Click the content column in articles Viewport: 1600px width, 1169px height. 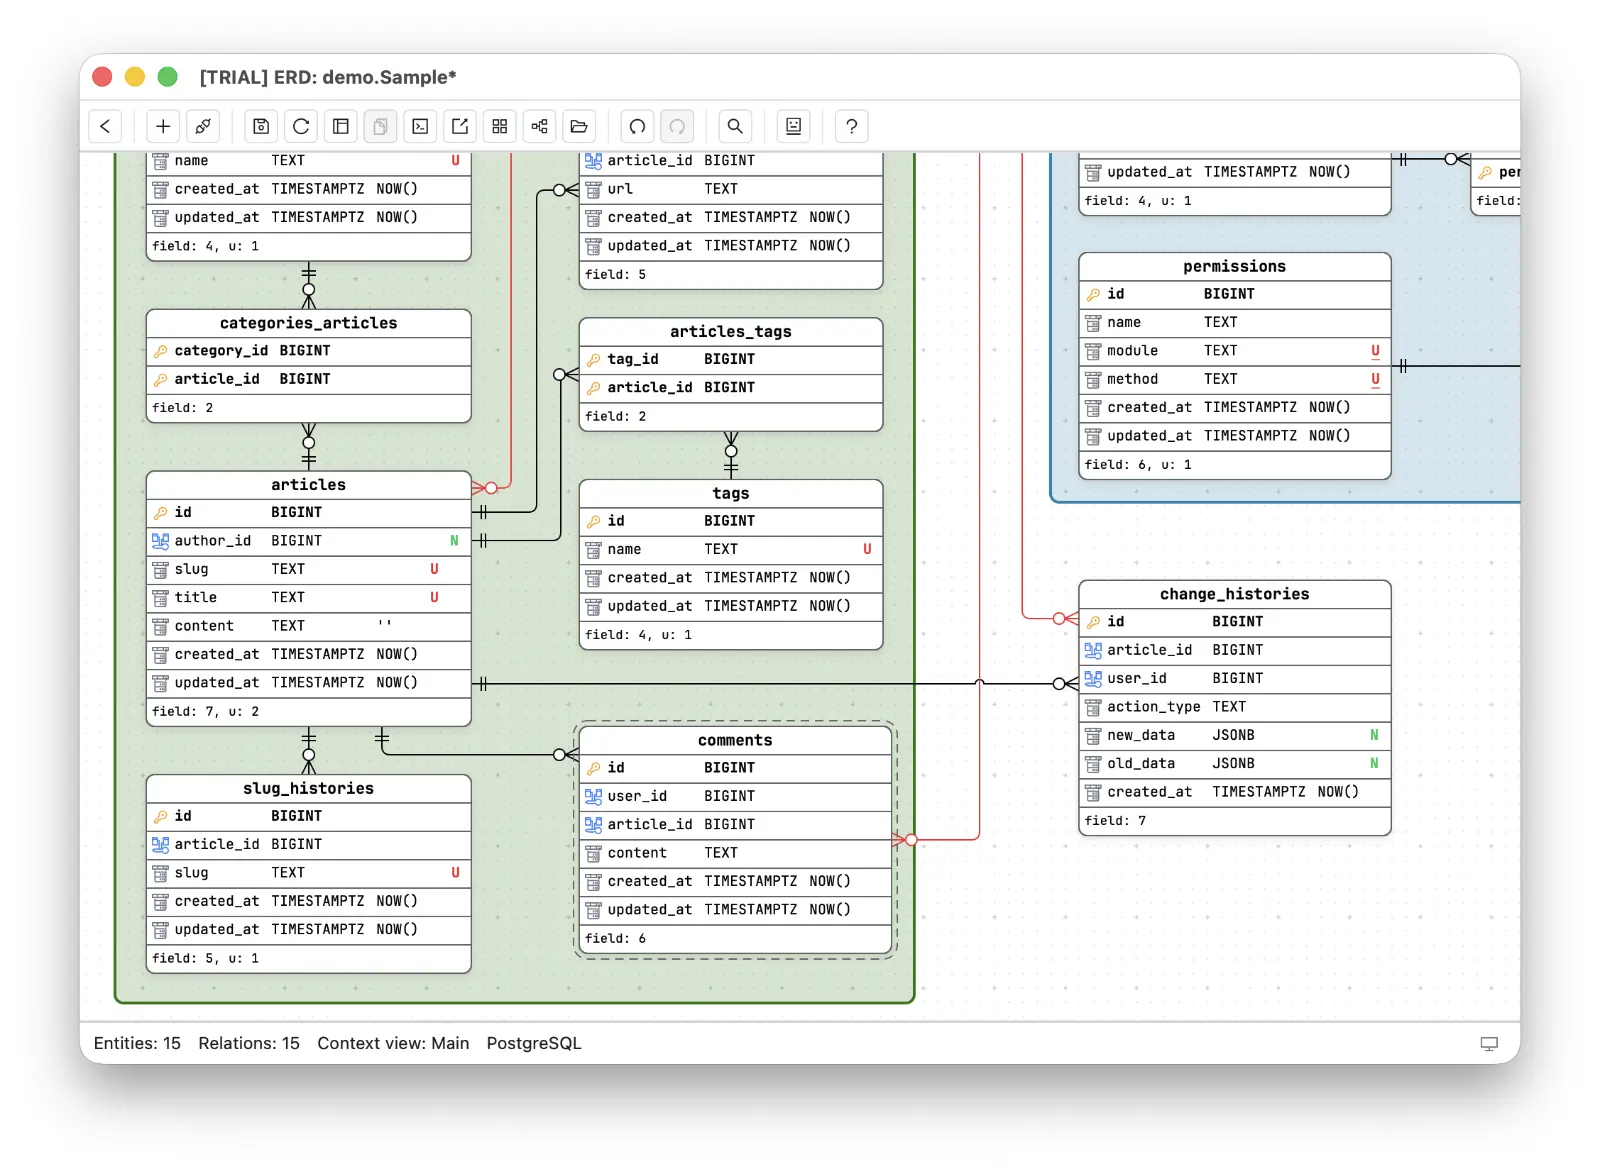(x=308, y=626)
